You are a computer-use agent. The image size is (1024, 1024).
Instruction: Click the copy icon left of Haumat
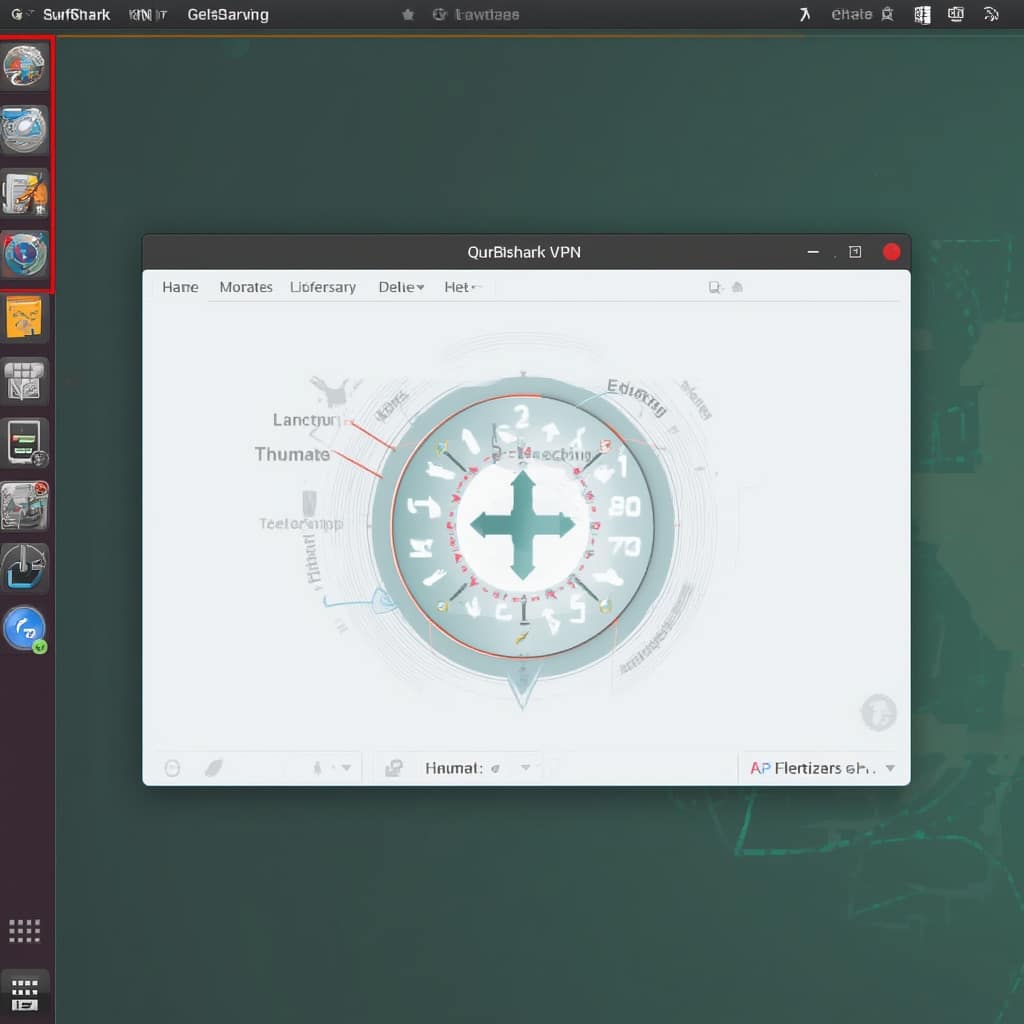click(394, 768)
